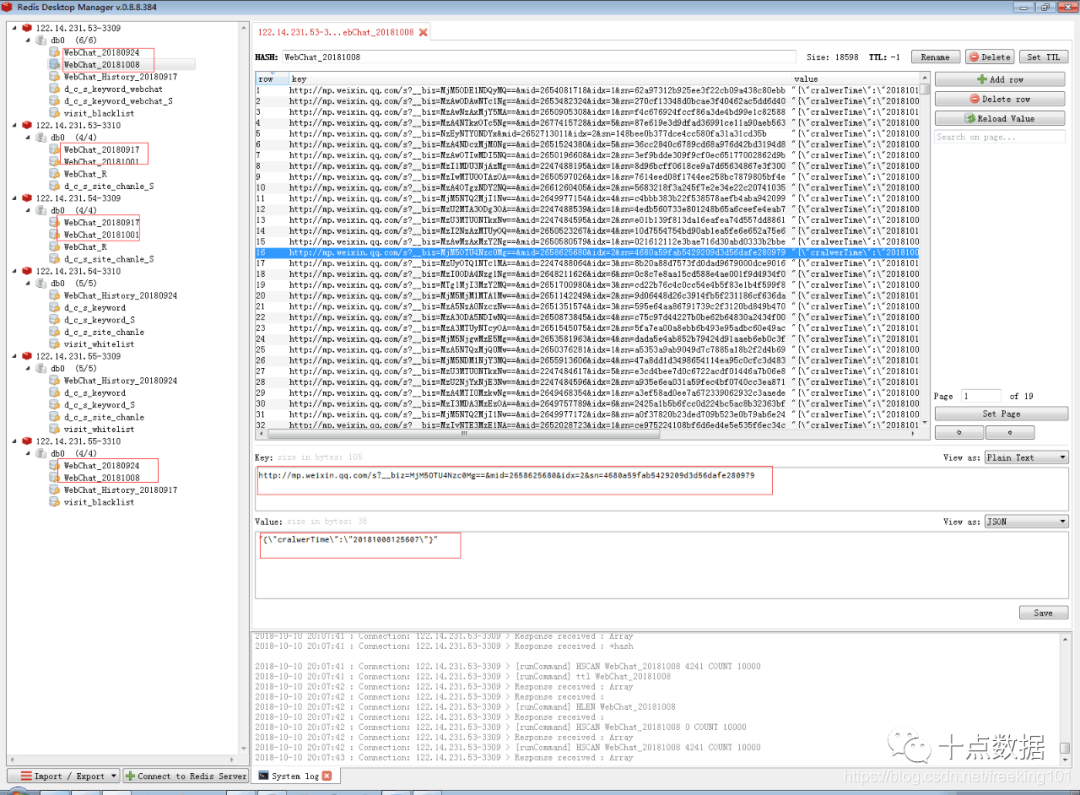Select visit_blacklist under server 122.14.231.55-3310
Viewport: 1080px width, 795px height.
(x=98, y=502)
